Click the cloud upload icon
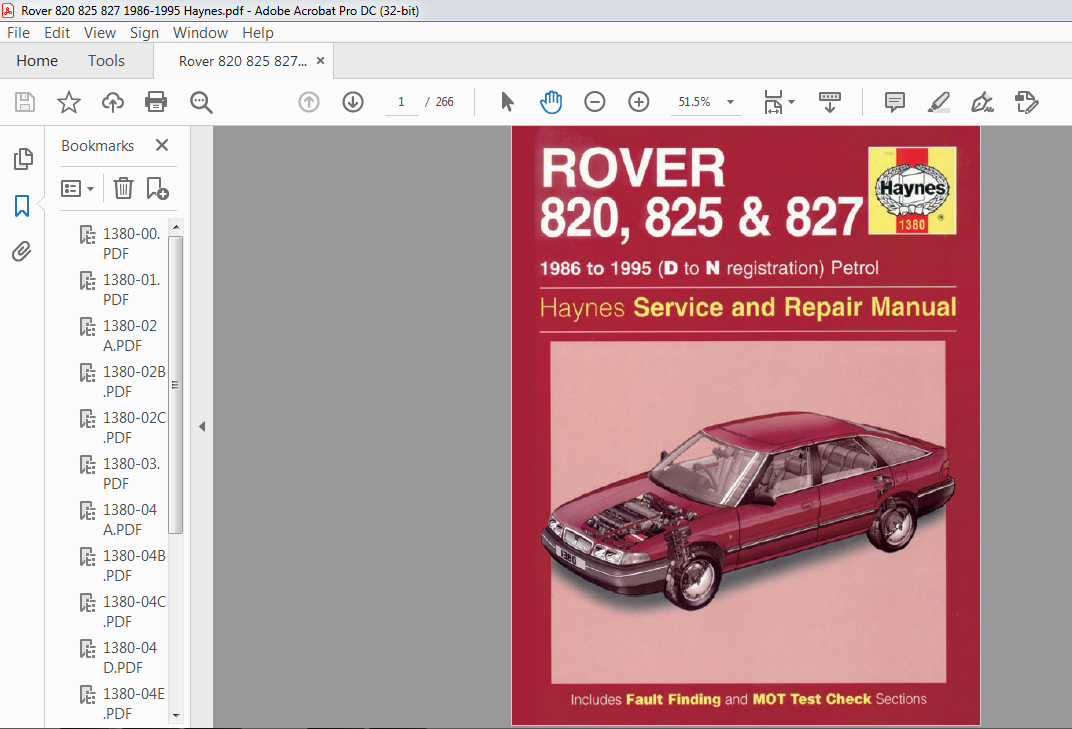Image resolution: width=1072 pixels, height=729 pixels. [x=113, y=103]
